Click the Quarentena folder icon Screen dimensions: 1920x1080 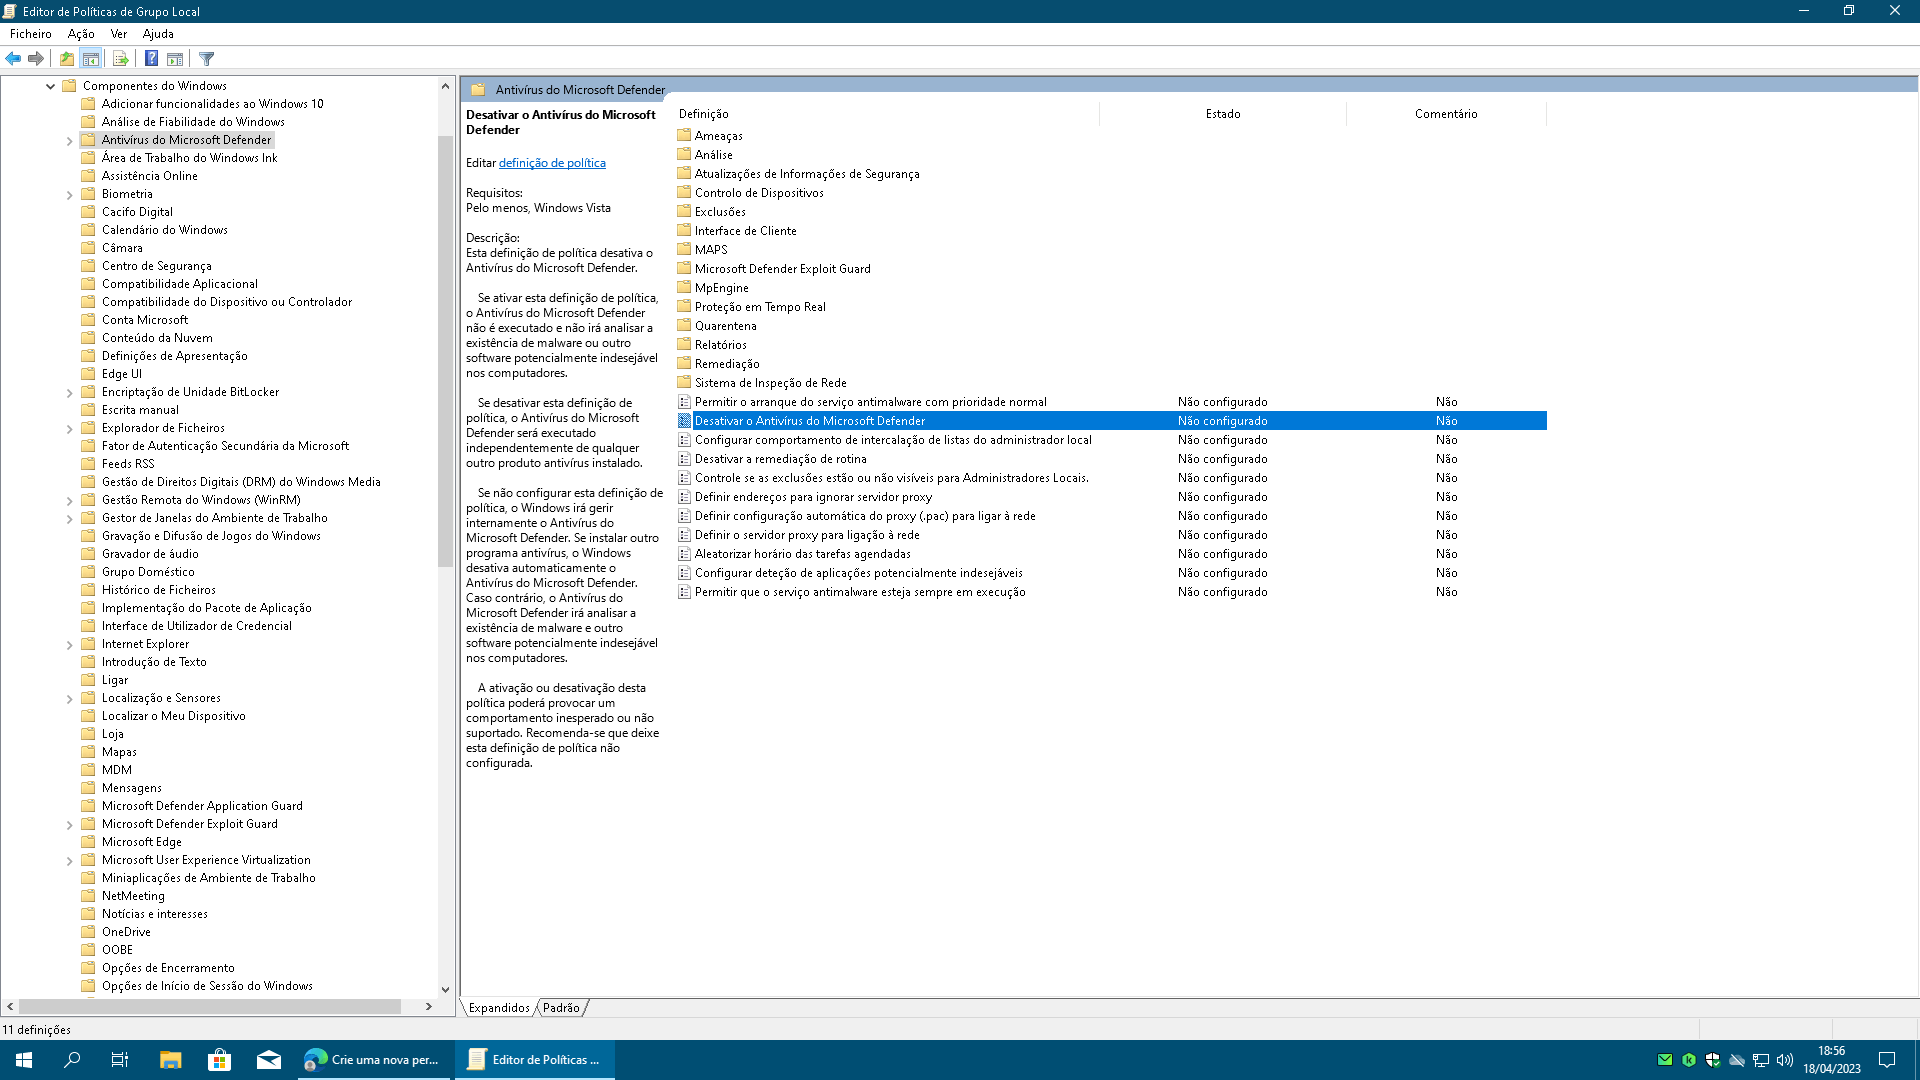coord(684,325)
